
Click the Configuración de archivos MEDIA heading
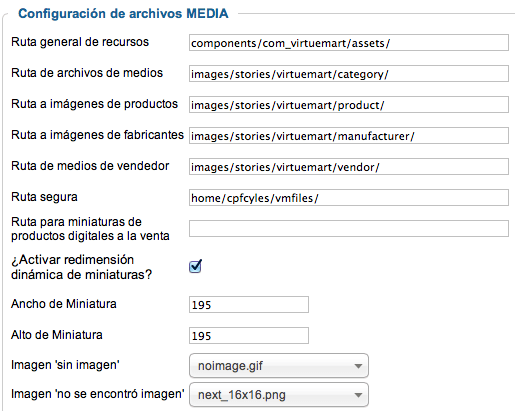click(x=123, y=14)
